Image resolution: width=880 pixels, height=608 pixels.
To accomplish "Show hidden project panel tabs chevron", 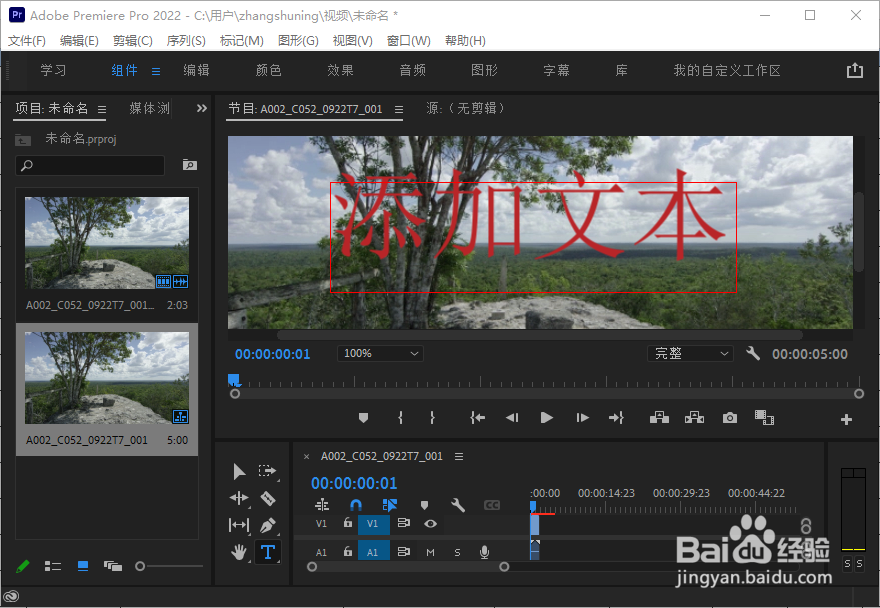I will tap(202, 108).
